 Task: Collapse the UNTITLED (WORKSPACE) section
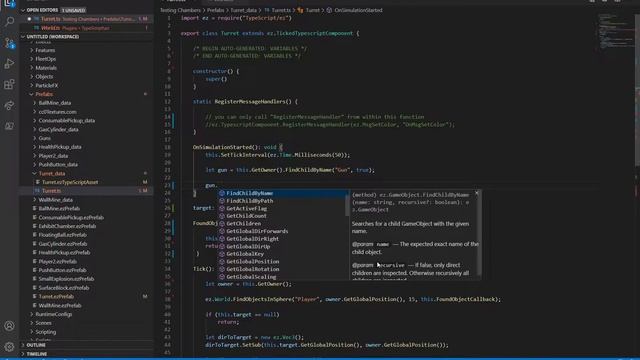pyautogui.click(x=53, y=37)
